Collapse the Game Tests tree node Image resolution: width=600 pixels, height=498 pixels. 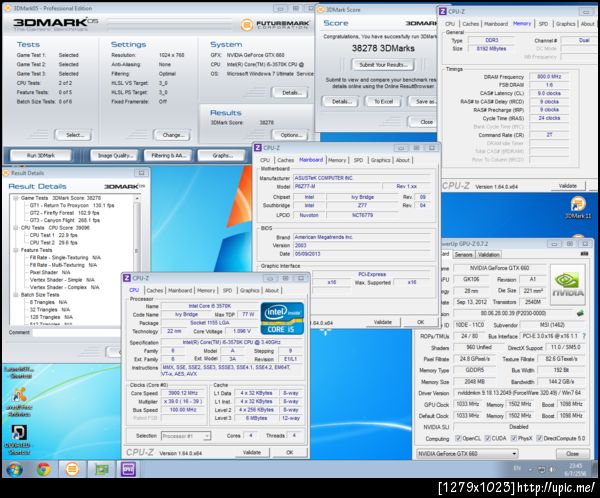13,198
